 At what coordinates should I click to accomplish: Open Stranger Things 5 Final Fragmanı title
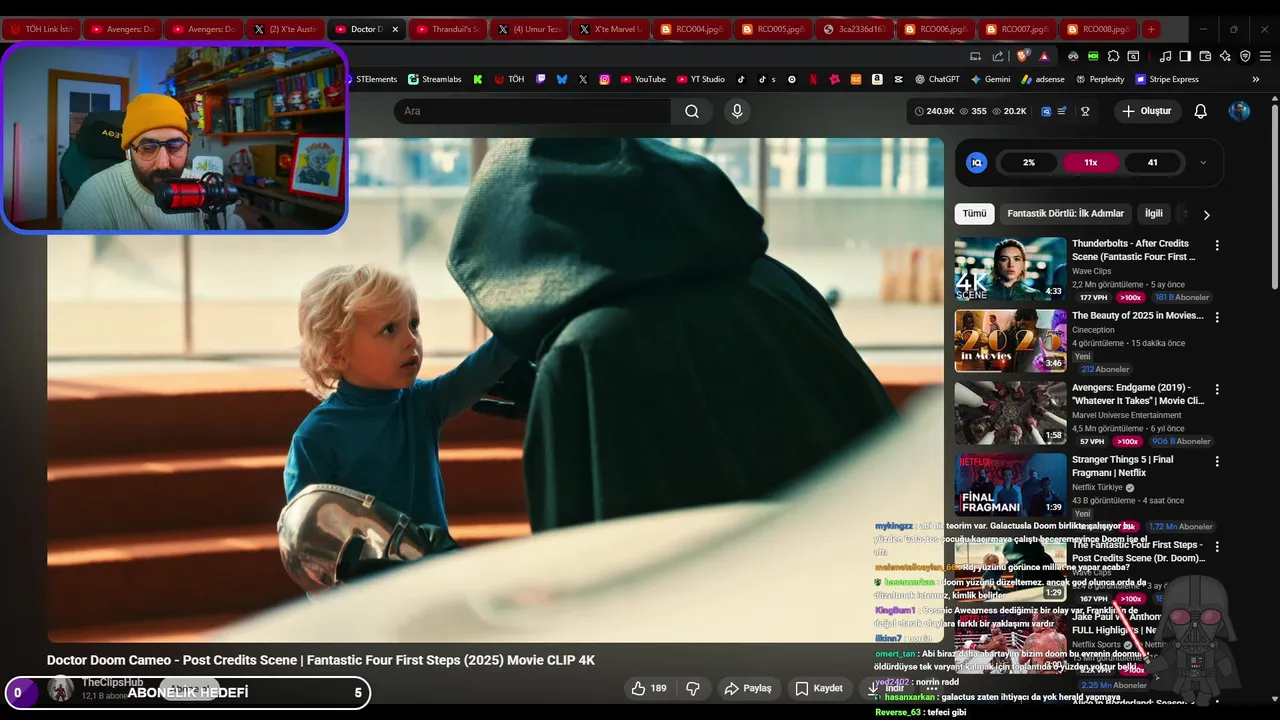coord(1123,466)
